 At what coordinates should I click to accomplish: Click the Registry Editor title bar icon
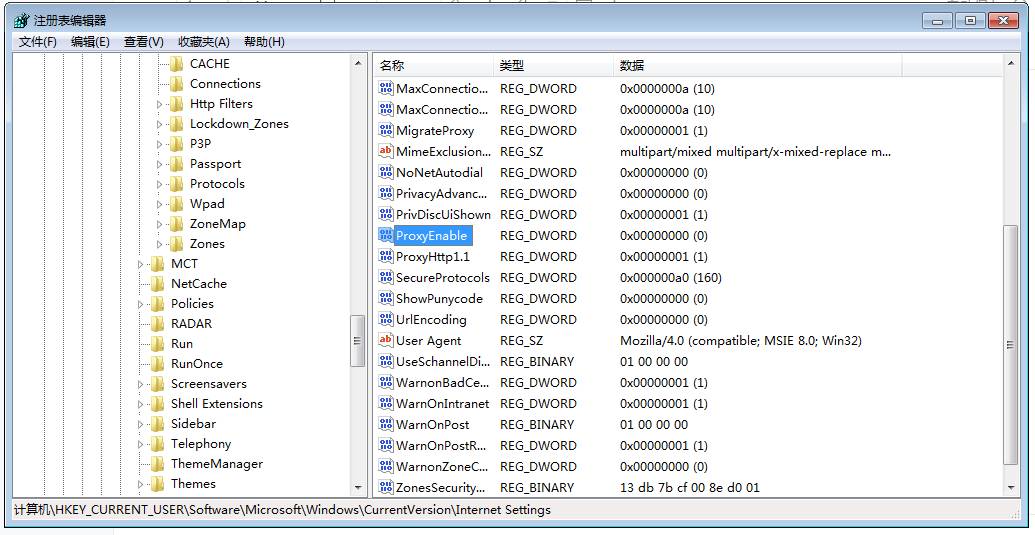click(21, 20)
